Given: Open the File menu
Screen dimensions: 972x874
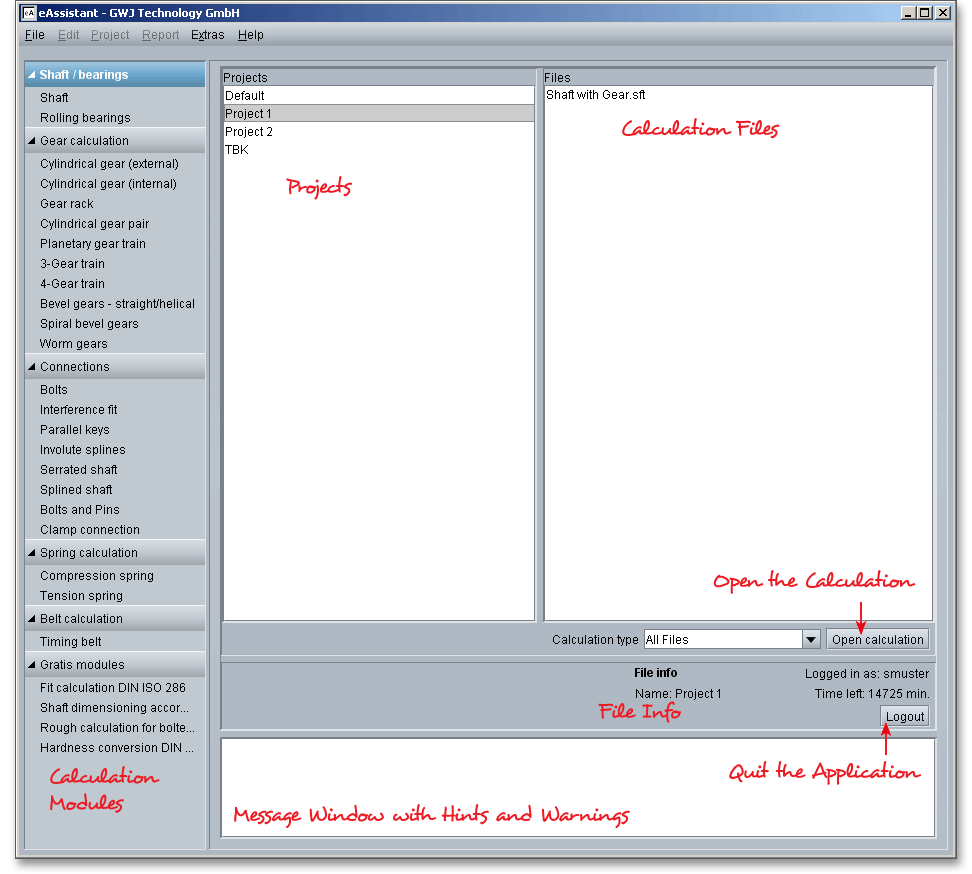Looking at the screenshot, I should pos(34,35).
